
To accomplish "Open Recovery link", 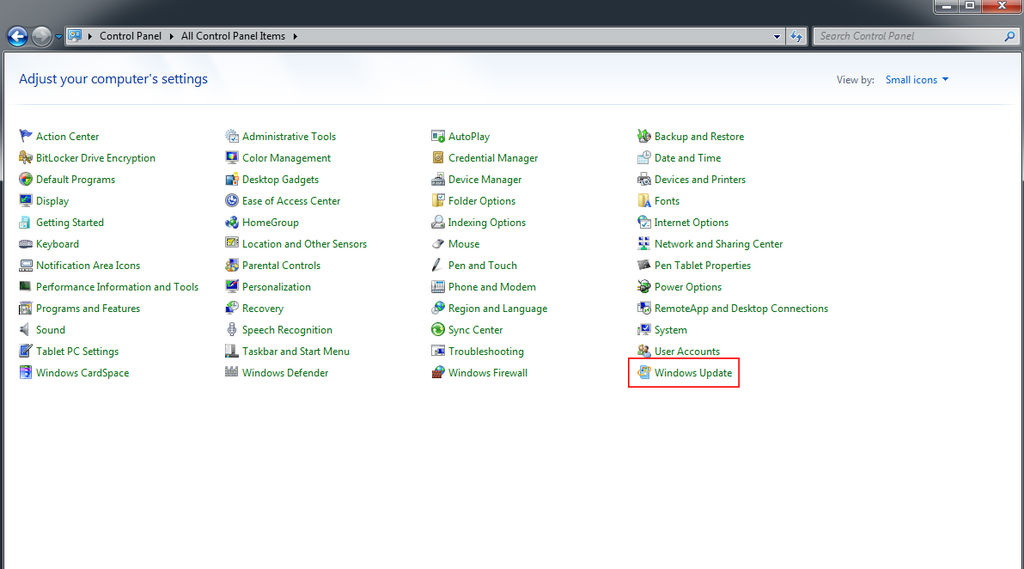I will tap(263, 308).
